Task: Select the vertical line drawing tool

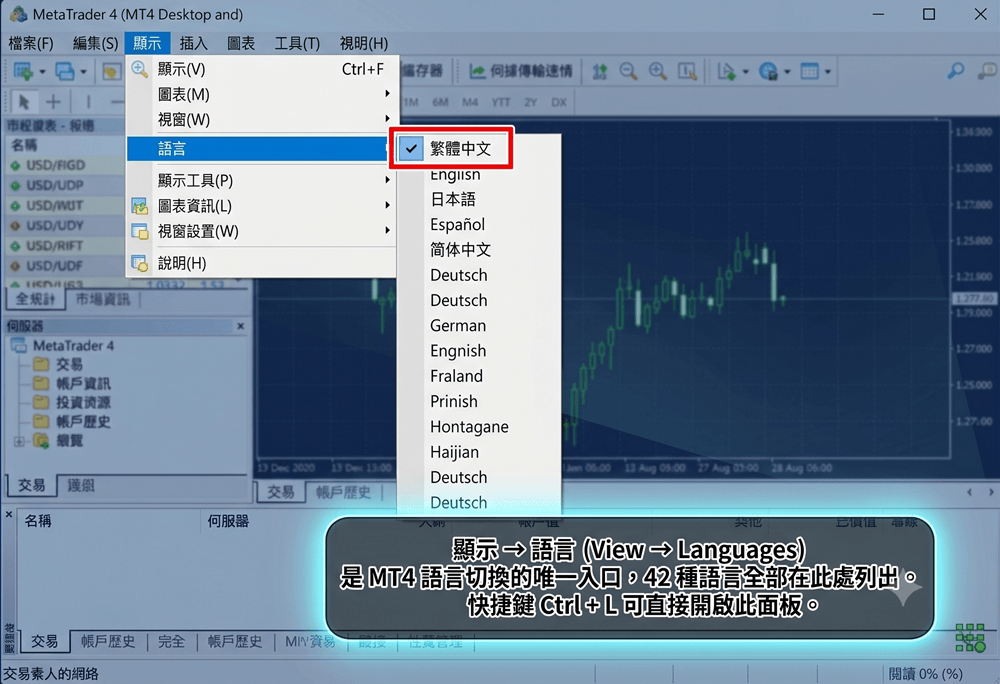Action: click(x=88, y=102)
